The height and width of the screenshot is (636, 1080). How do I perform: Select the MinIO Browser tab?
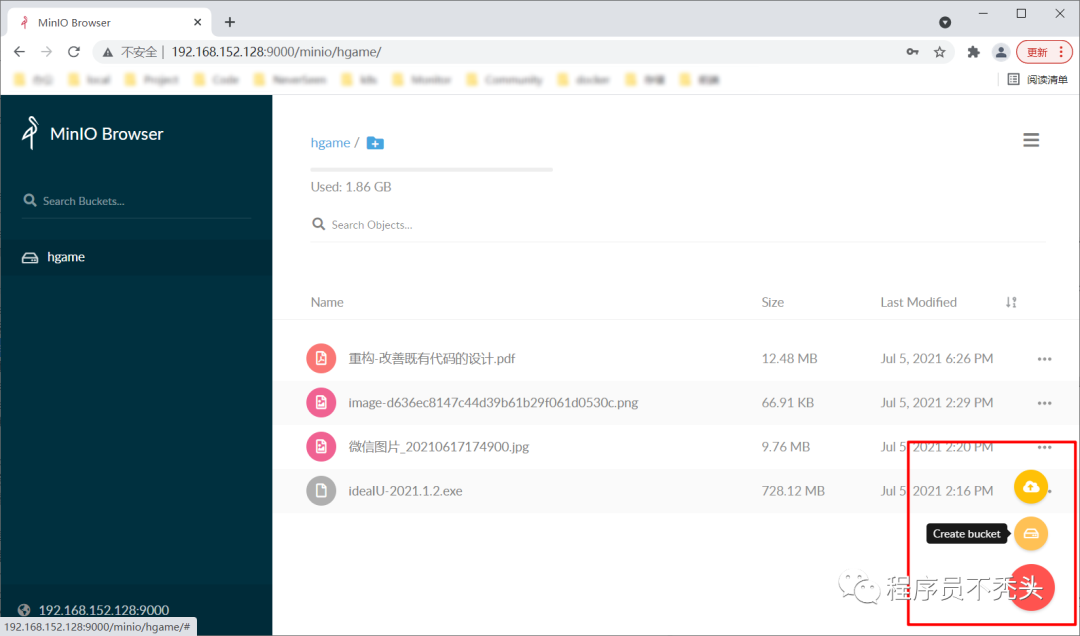point(110,22)
